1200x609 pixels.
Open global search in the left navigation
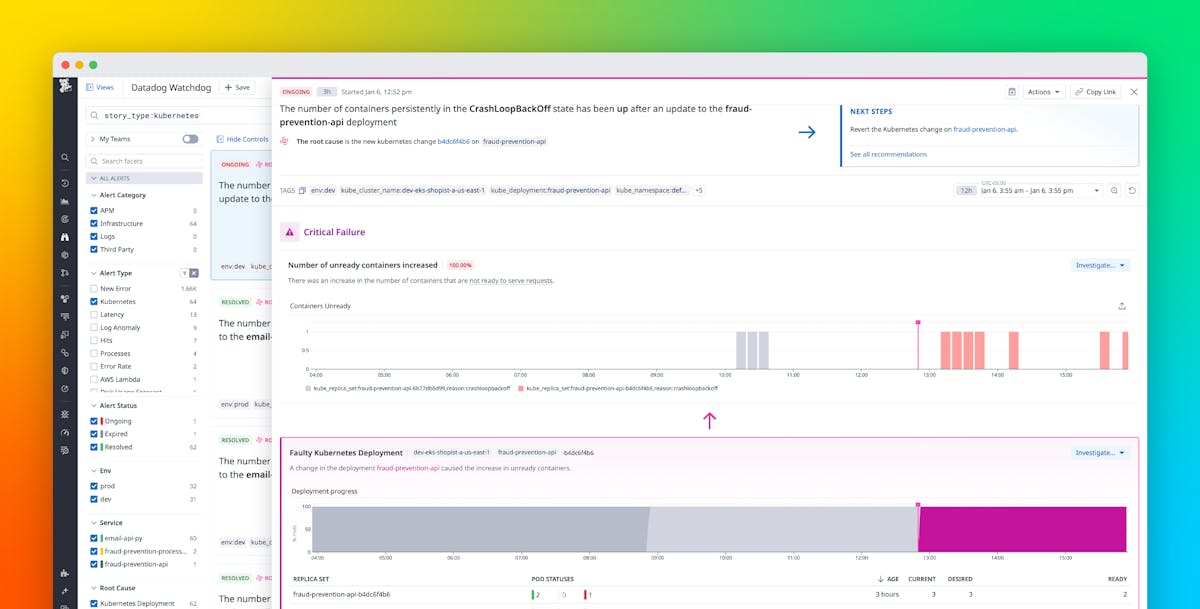64,157
